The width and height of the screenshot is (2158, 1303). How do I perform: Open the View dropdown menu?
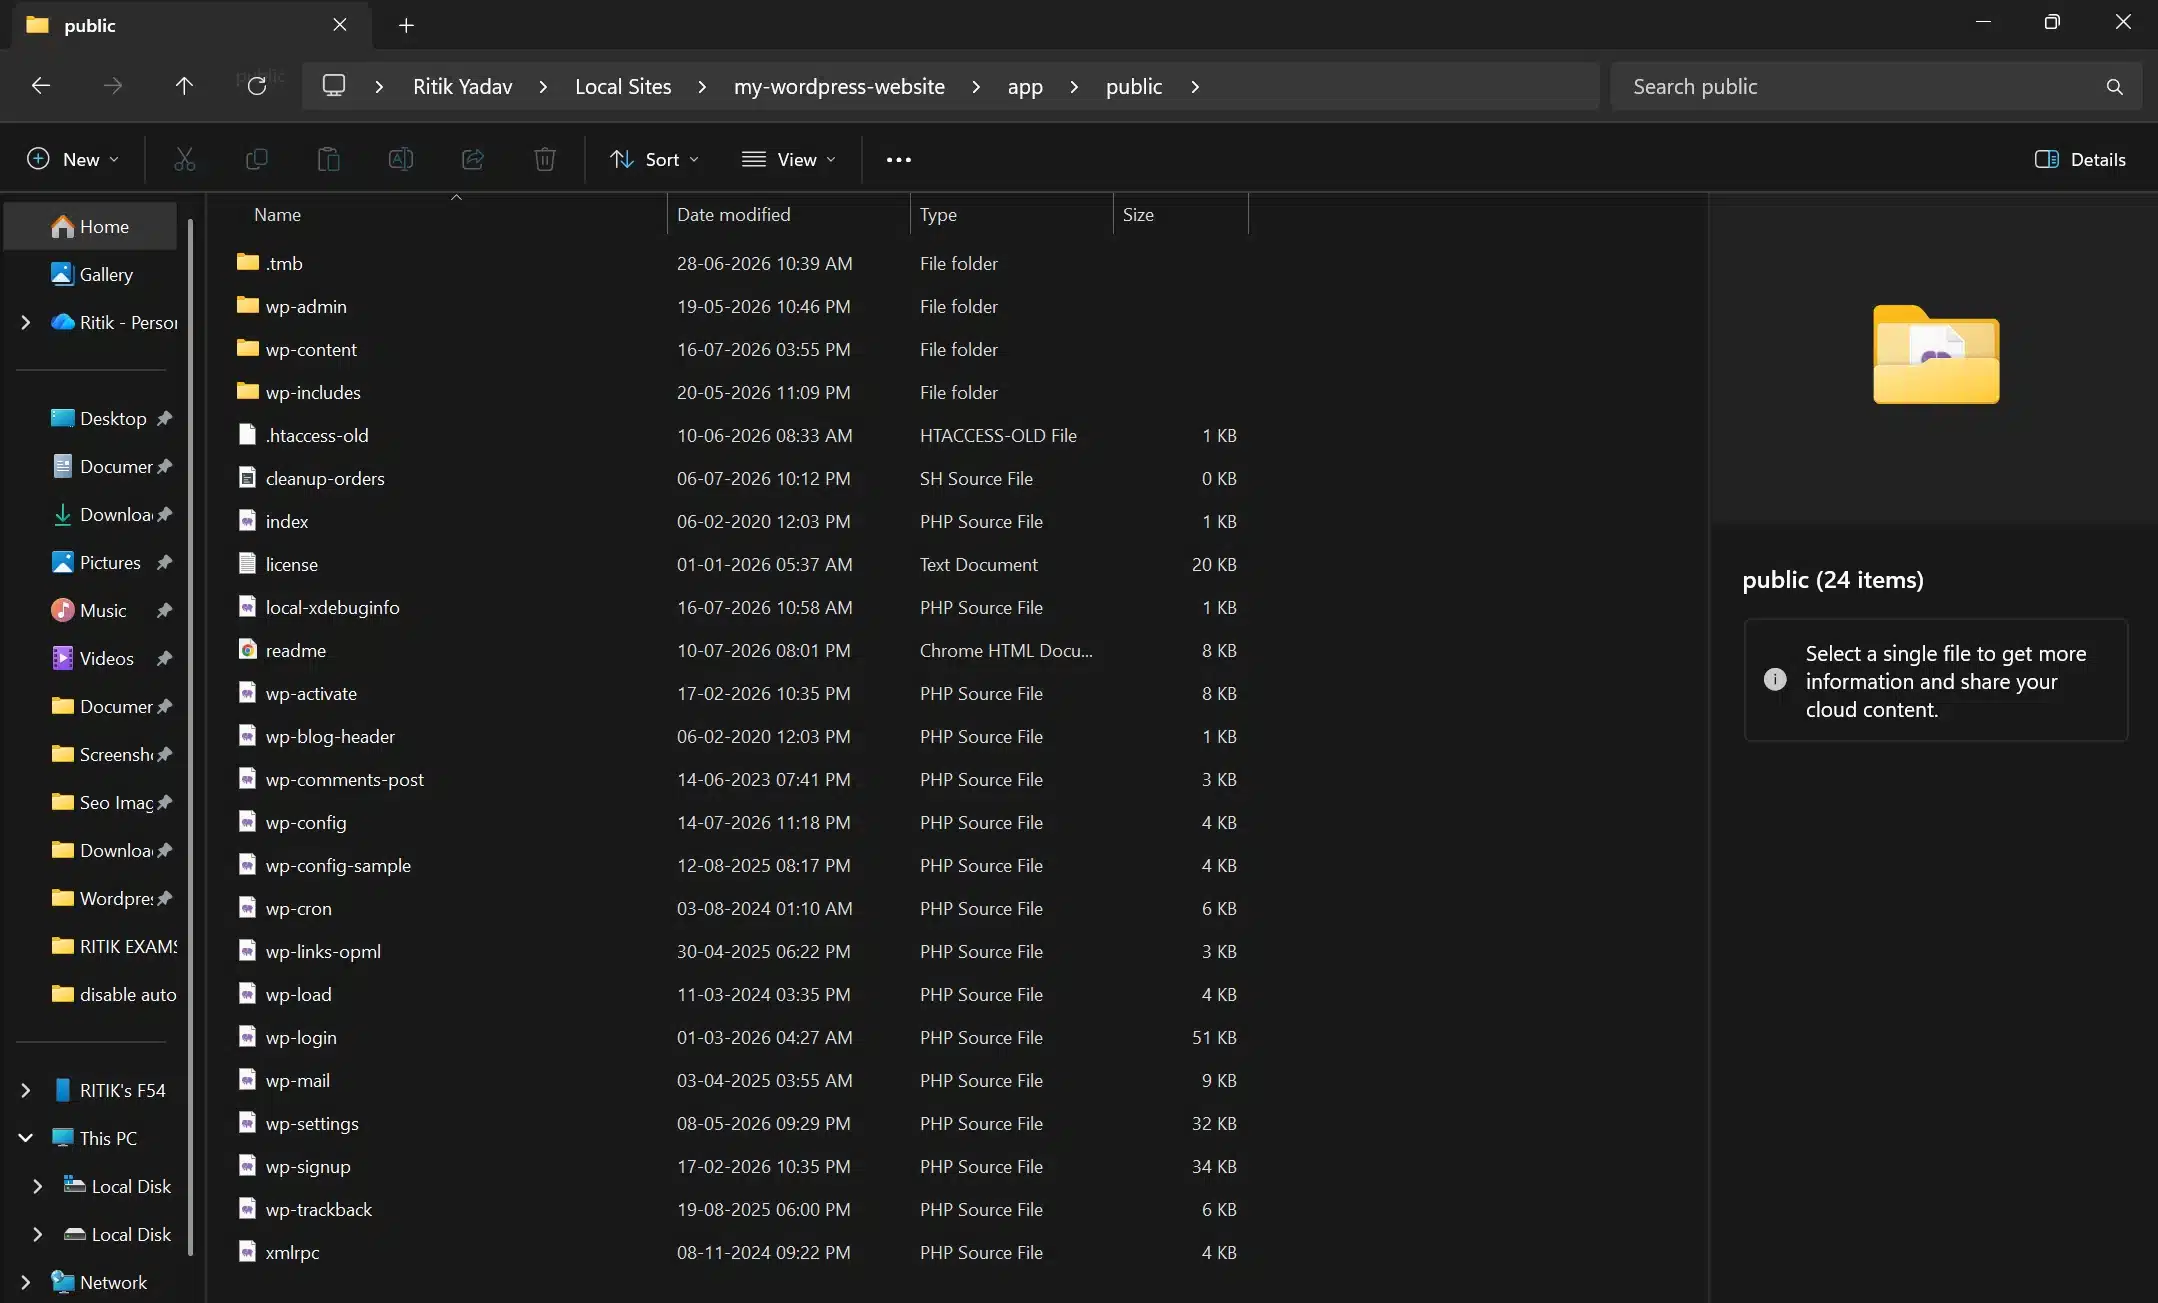788,159
